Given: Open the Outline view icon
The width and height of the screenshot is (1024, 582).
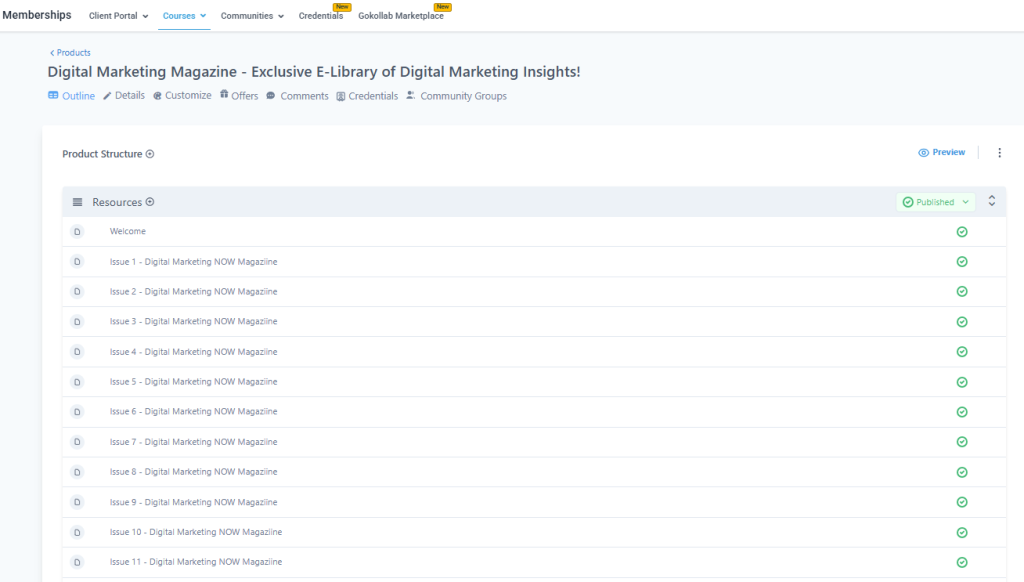Looking at the screenshot, I should click(x=51, y=95).
